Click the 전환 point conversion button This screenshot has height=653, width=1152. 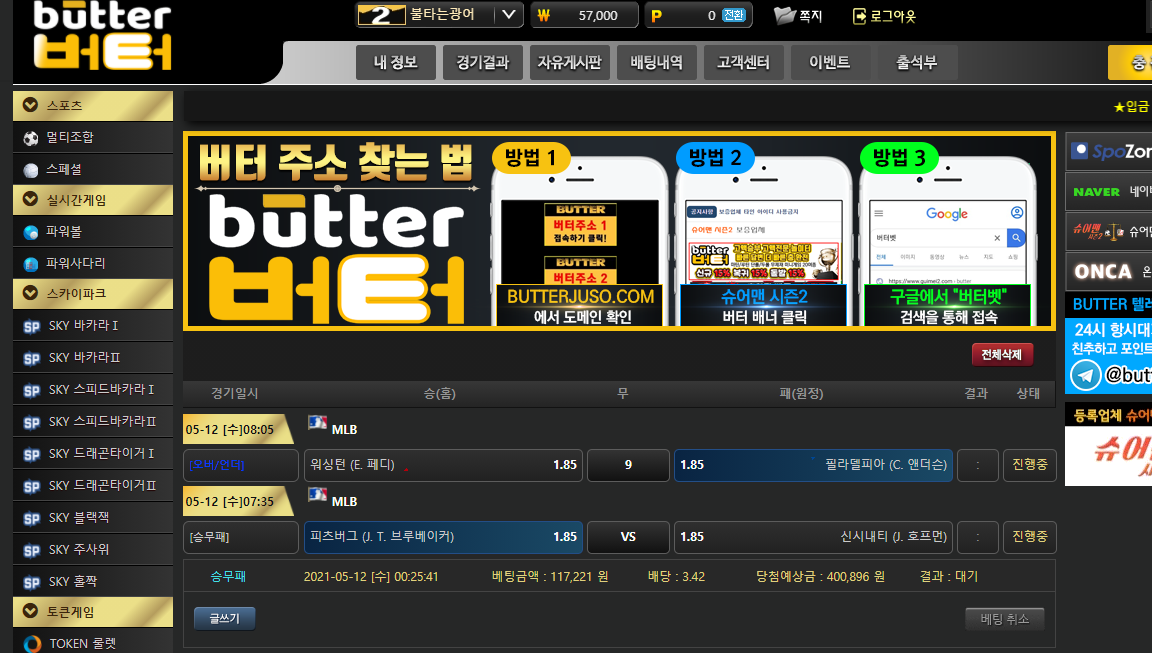coord(734,15)
